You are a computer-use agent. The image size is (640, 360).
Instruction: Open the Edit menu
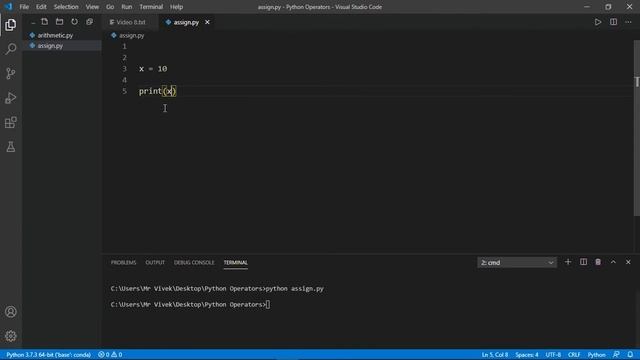41,7
